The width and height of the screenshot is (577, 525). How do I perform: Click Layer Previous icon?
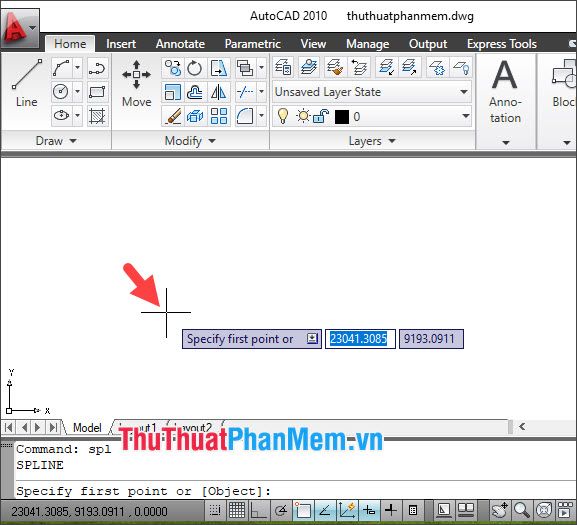pos(359,67)
